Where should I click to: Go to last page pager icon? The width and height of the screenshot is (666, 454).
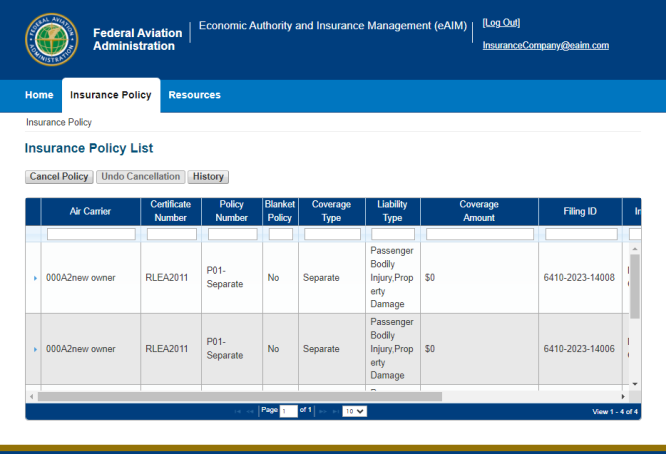coord(336,411)
